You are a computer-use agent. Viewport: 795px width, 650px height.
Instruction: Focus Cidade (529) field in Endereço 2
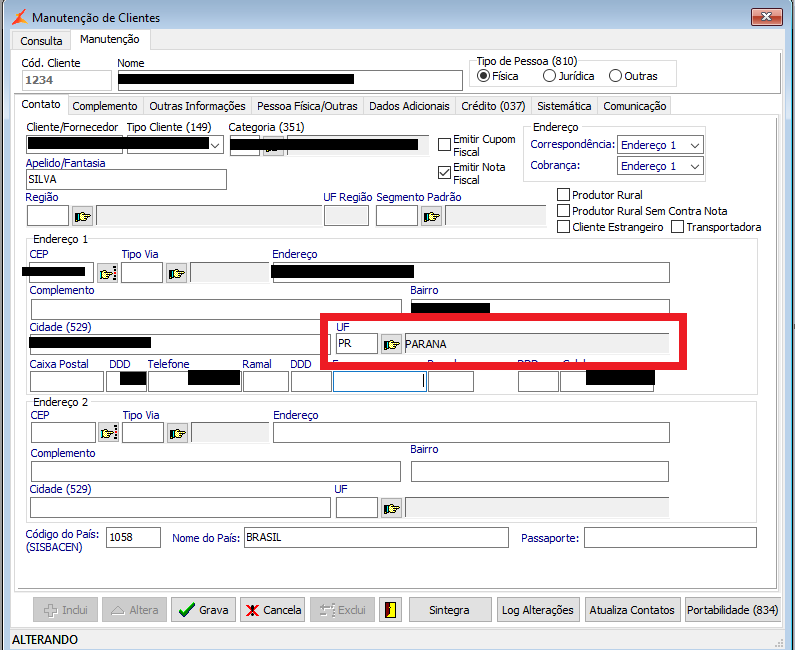tap(180, 508)
